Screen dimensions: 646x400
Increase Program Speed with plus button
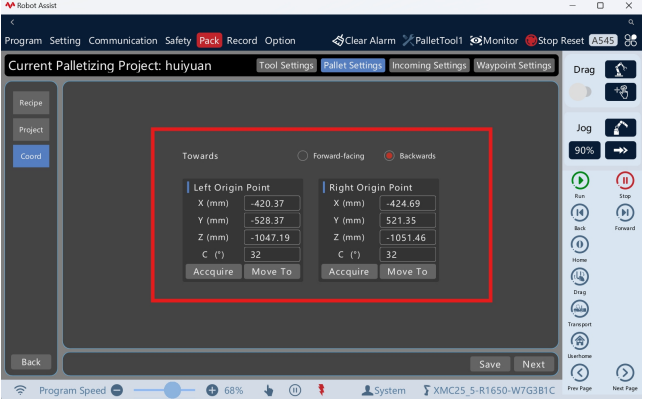click(x=212, y=391)
